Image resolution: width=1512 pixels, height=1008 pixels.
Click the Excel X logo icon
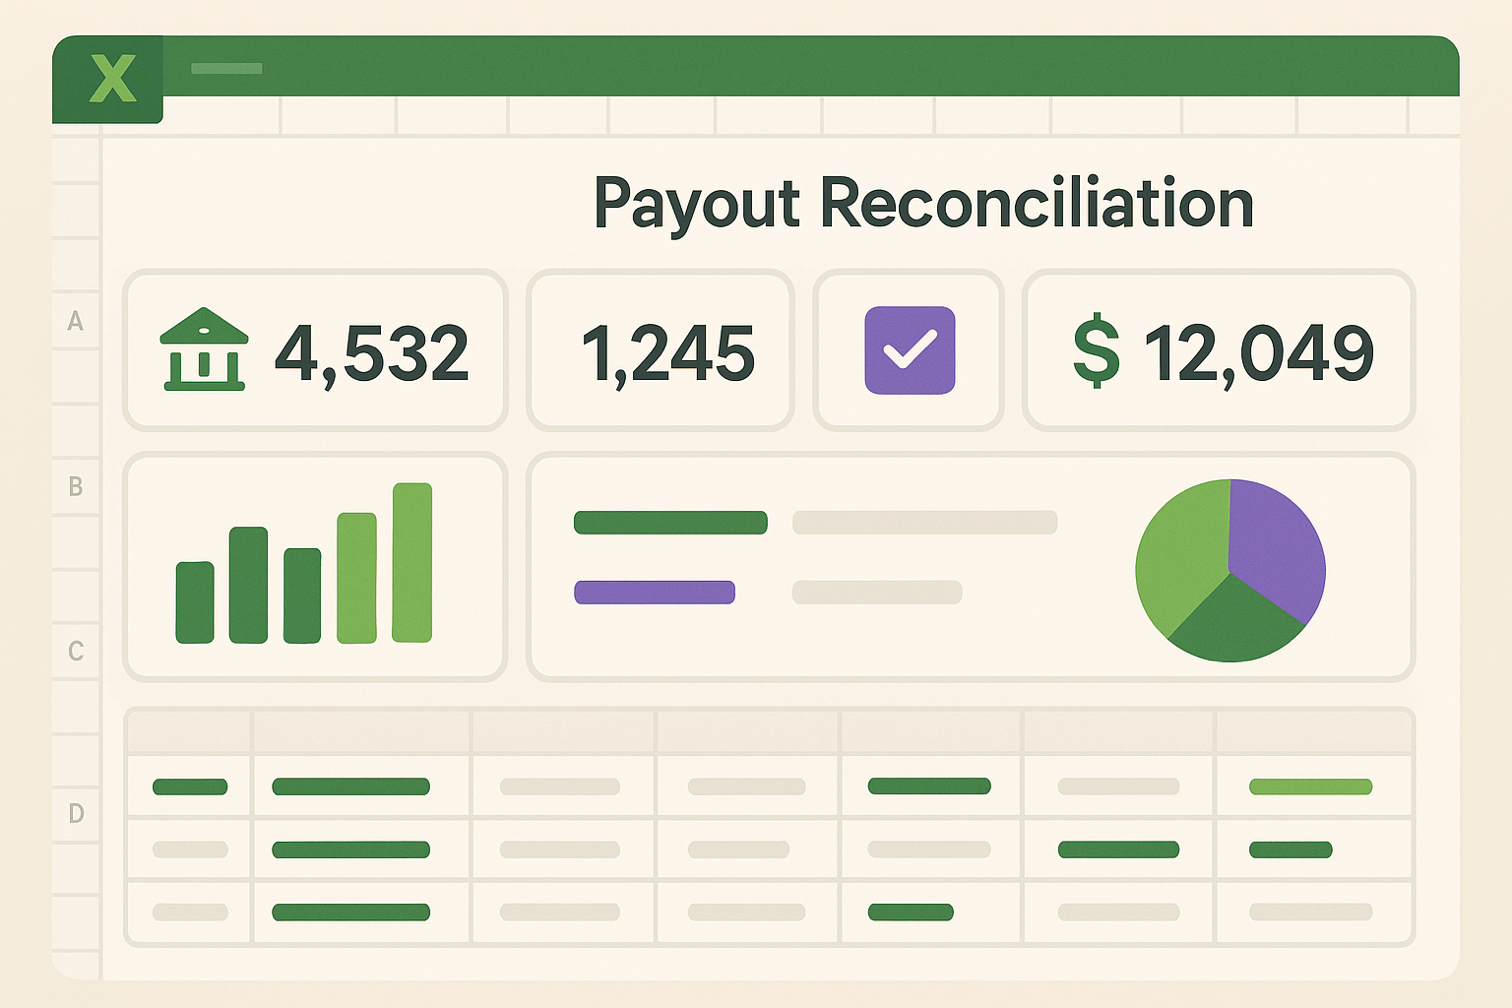pos(112,79)
